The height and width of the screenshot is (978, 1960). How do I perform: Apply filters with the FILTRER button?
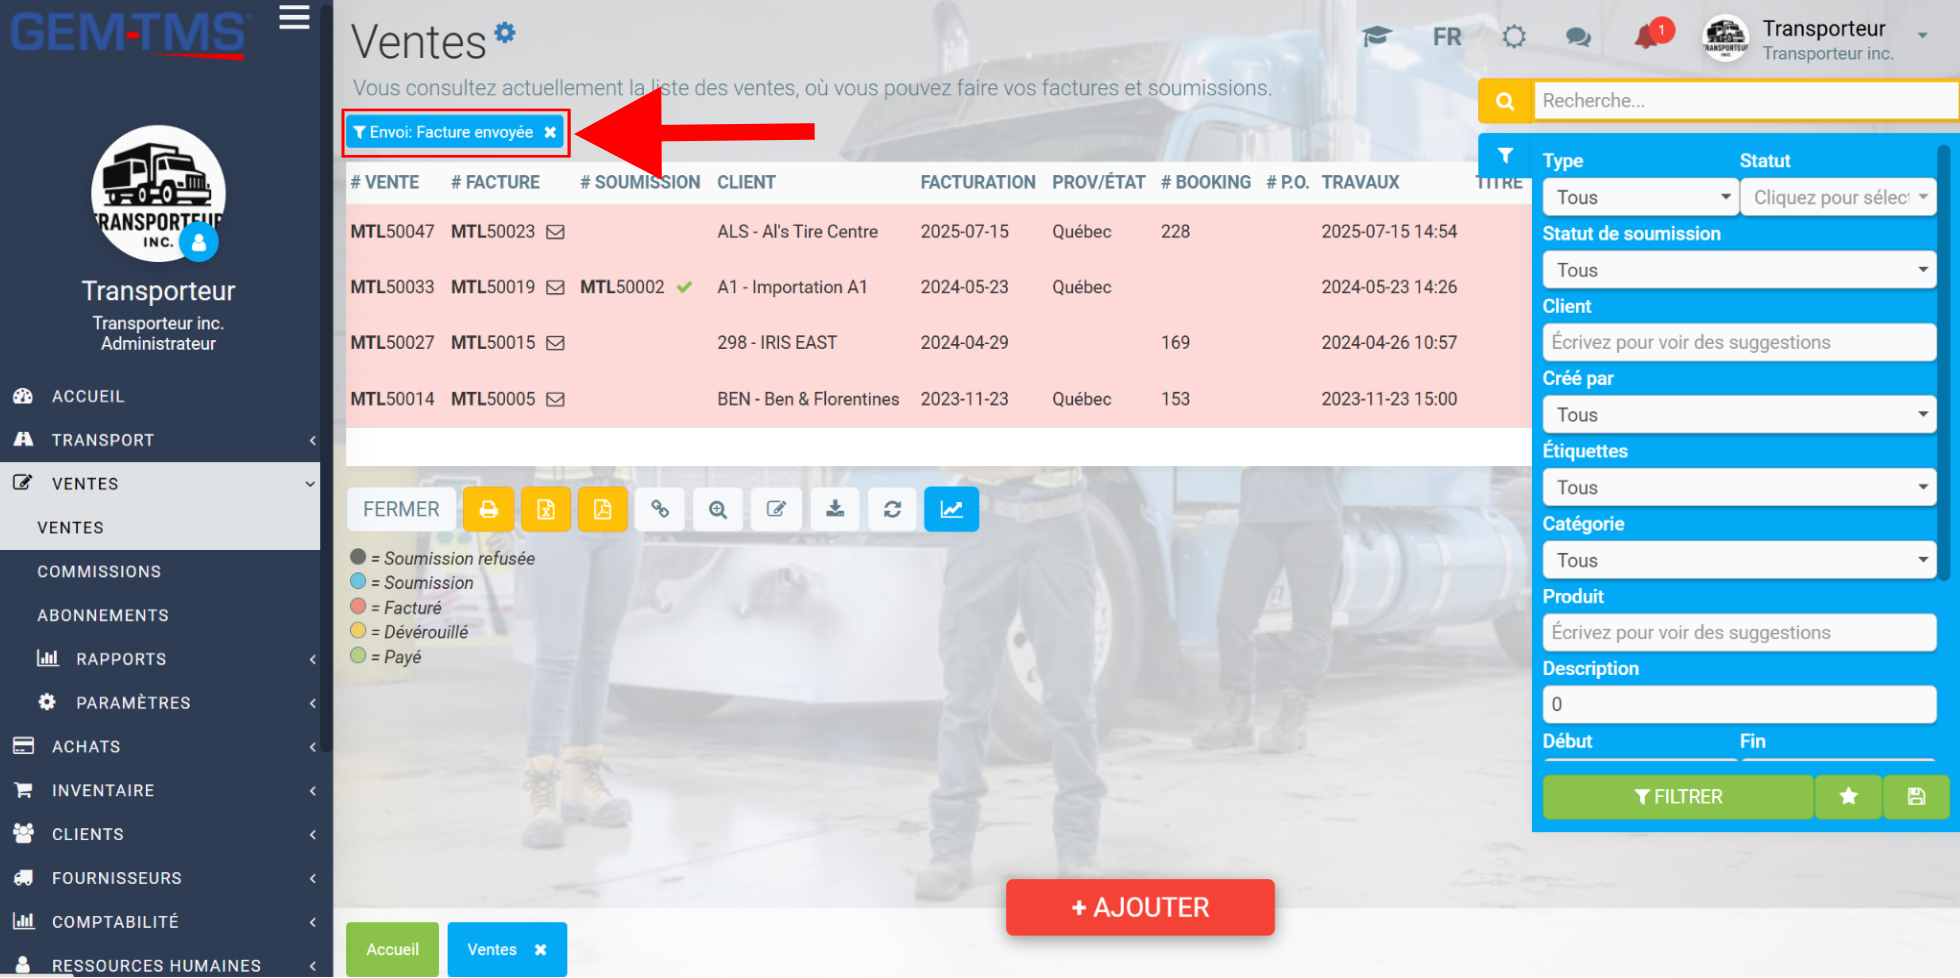[x=1678, y=797]
